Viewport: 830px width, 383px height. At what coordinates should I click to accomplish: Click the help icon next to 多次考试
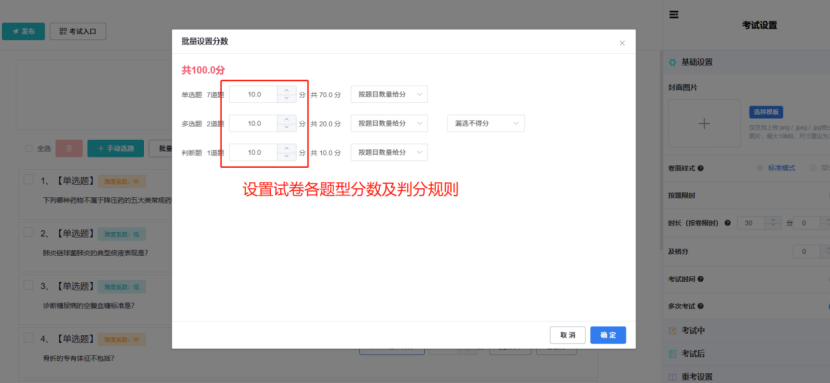[x=700, y=306]
